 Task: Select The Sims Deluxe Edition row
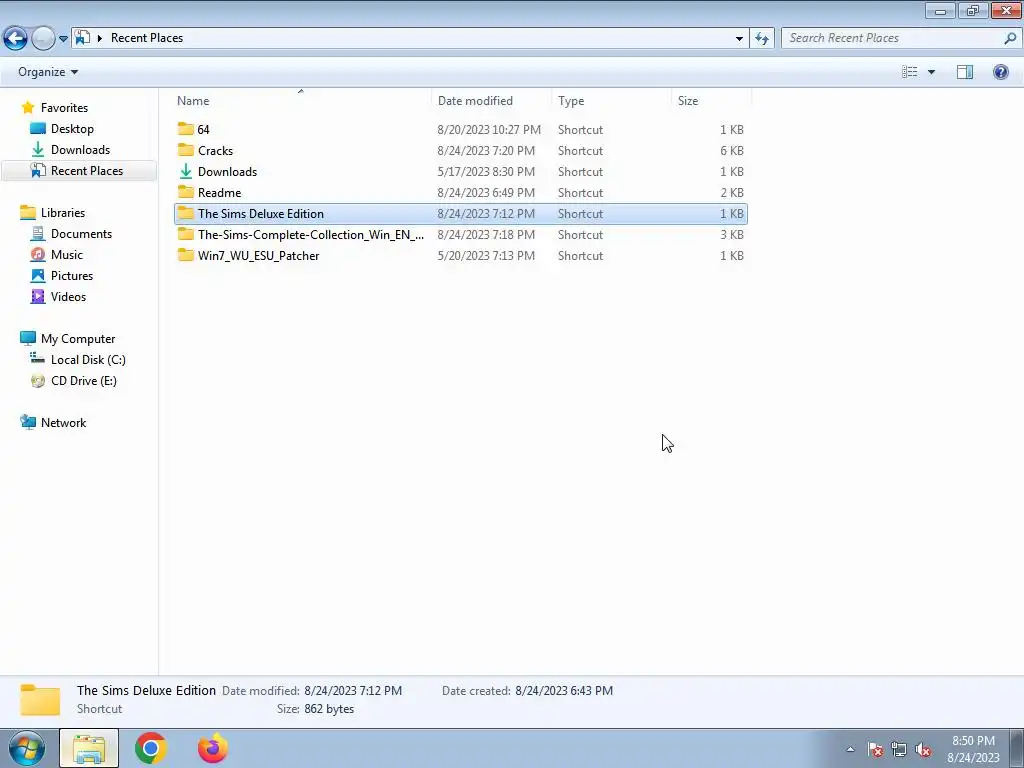(x=460, y=214)
